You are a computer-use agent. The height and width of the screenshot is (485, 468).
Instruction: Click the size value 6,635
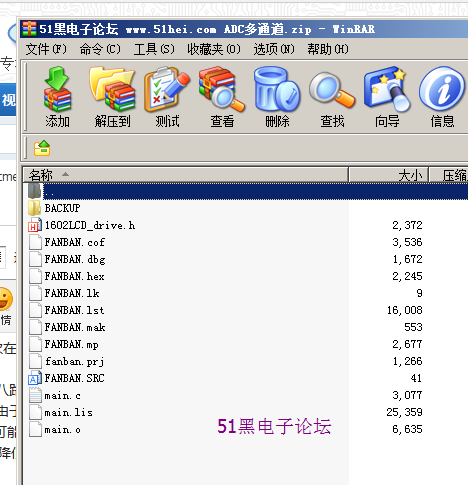[407, 429]
